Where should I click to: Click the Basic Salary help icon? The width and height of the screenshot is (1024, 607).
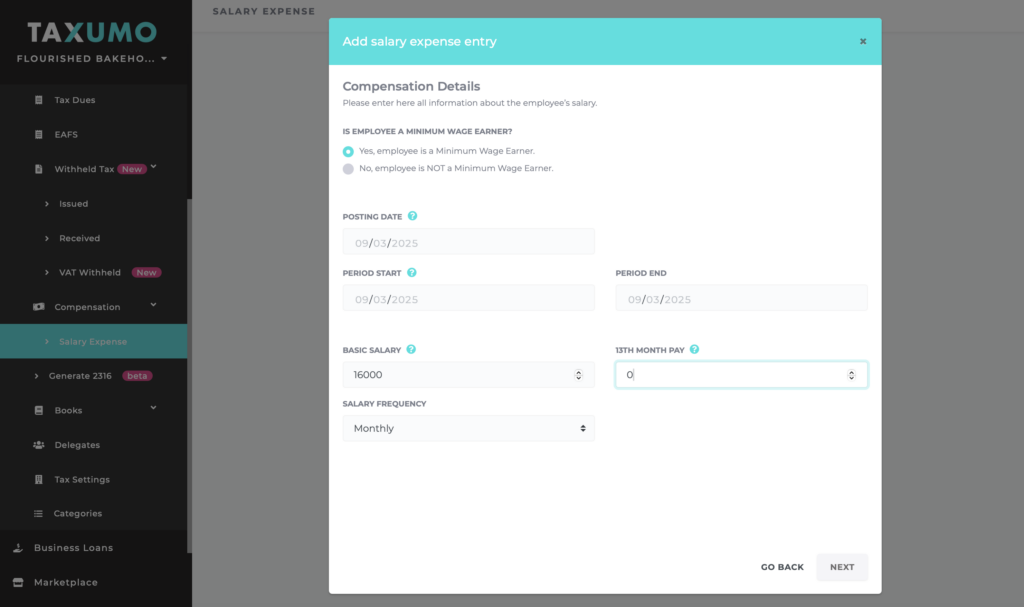tap(411, 350)
